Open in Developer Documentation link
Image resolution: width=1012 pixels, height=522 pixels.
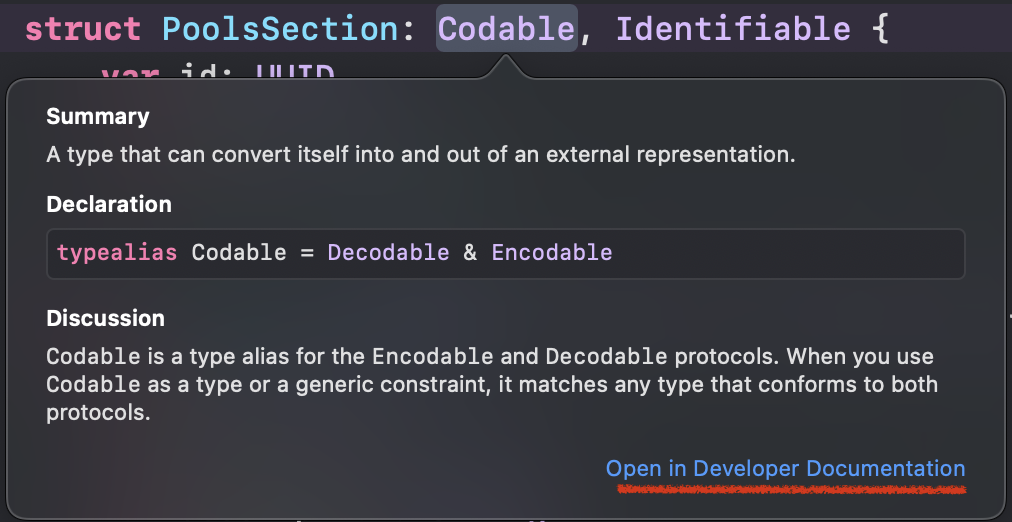(785, 469)
